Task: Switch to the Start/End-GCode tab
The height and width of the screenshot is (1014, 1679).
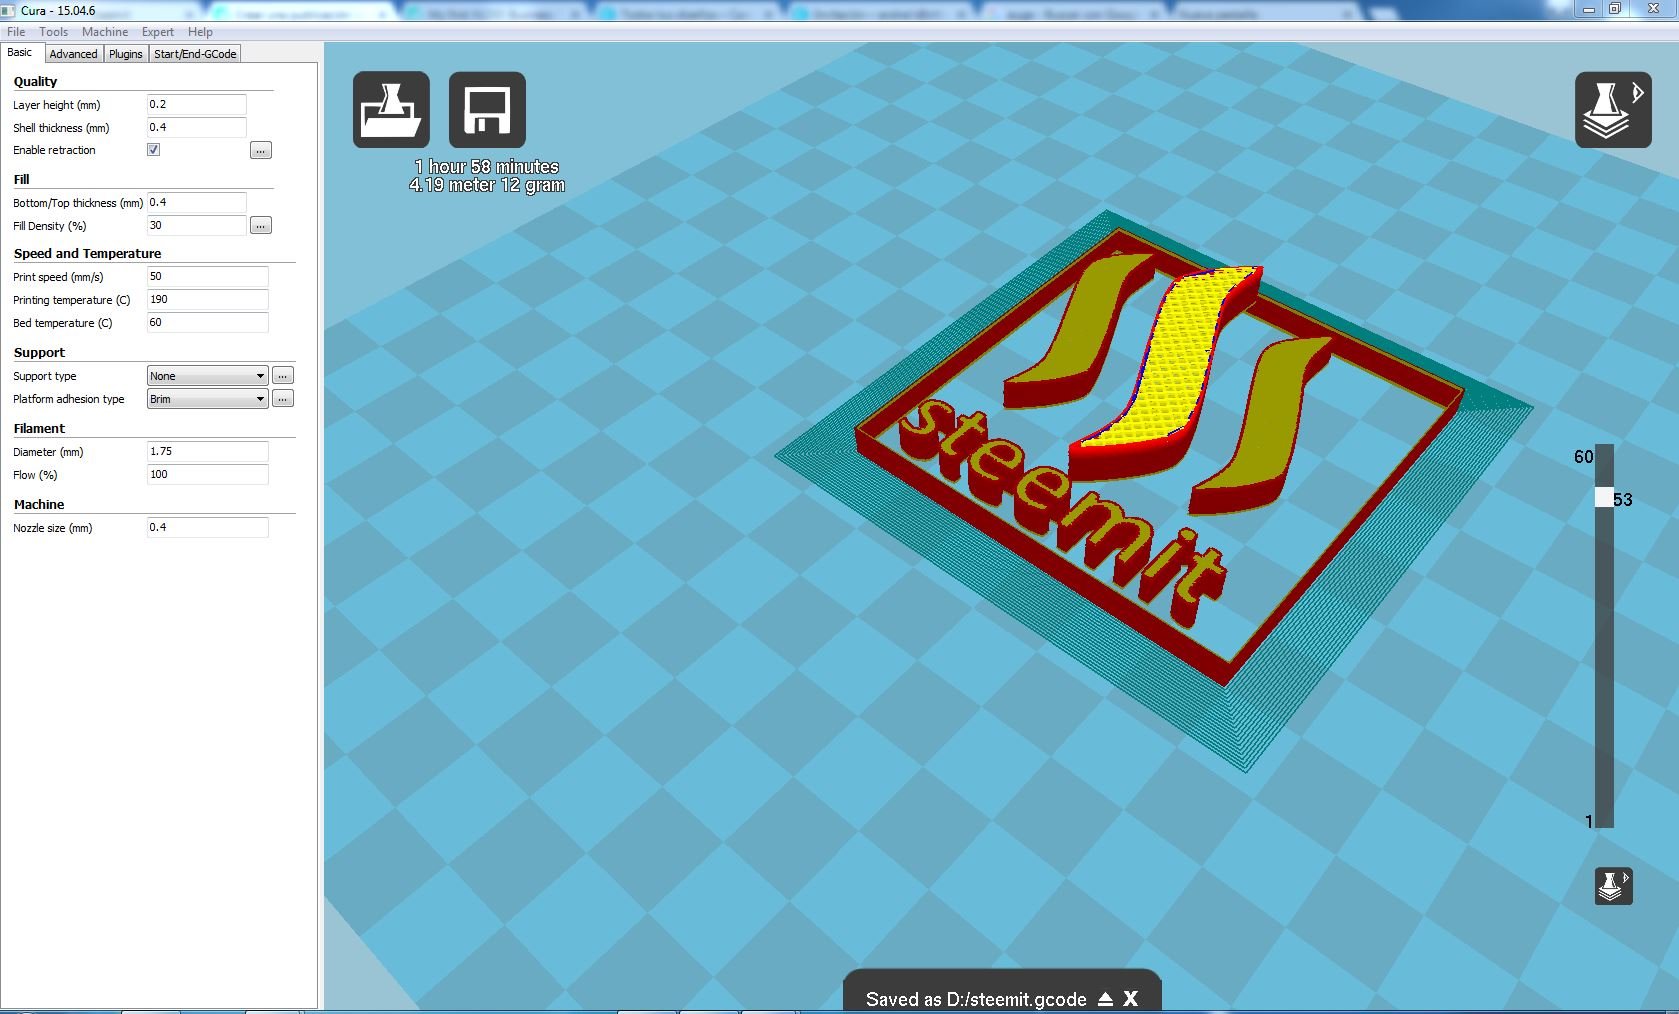Action: (195, 54)
